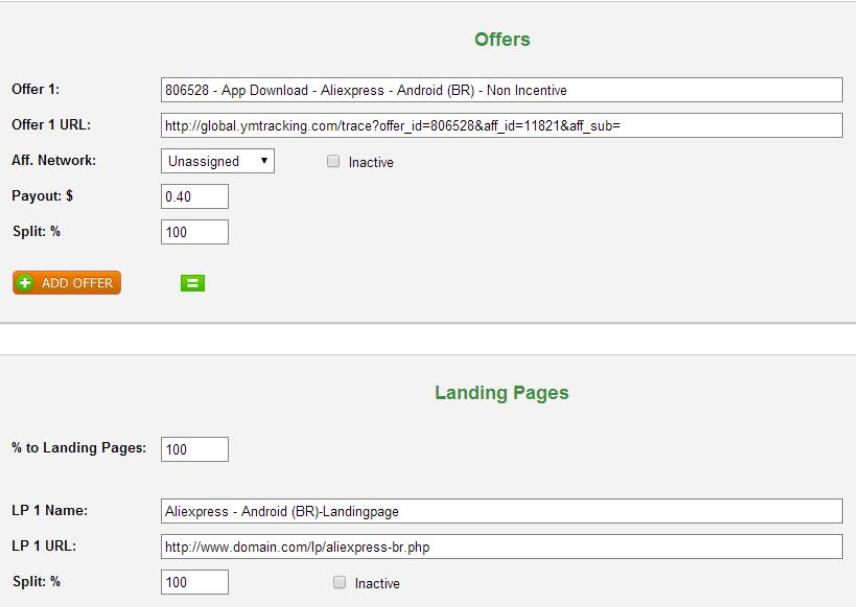Viewport: 856px width, 607px height.
Task: Click the "Offer 1 URL:" label
Action: 51,125
